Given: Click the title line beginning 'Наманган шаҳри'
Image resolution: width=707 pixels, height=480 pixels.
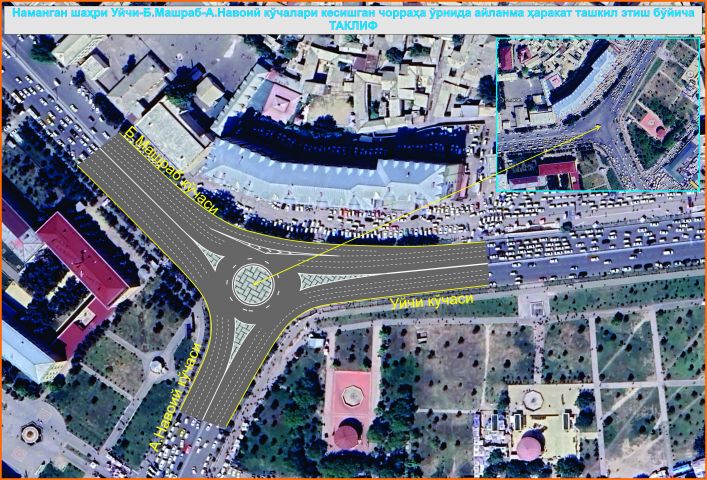Looking at the screenshot, I should pos(354,13).
